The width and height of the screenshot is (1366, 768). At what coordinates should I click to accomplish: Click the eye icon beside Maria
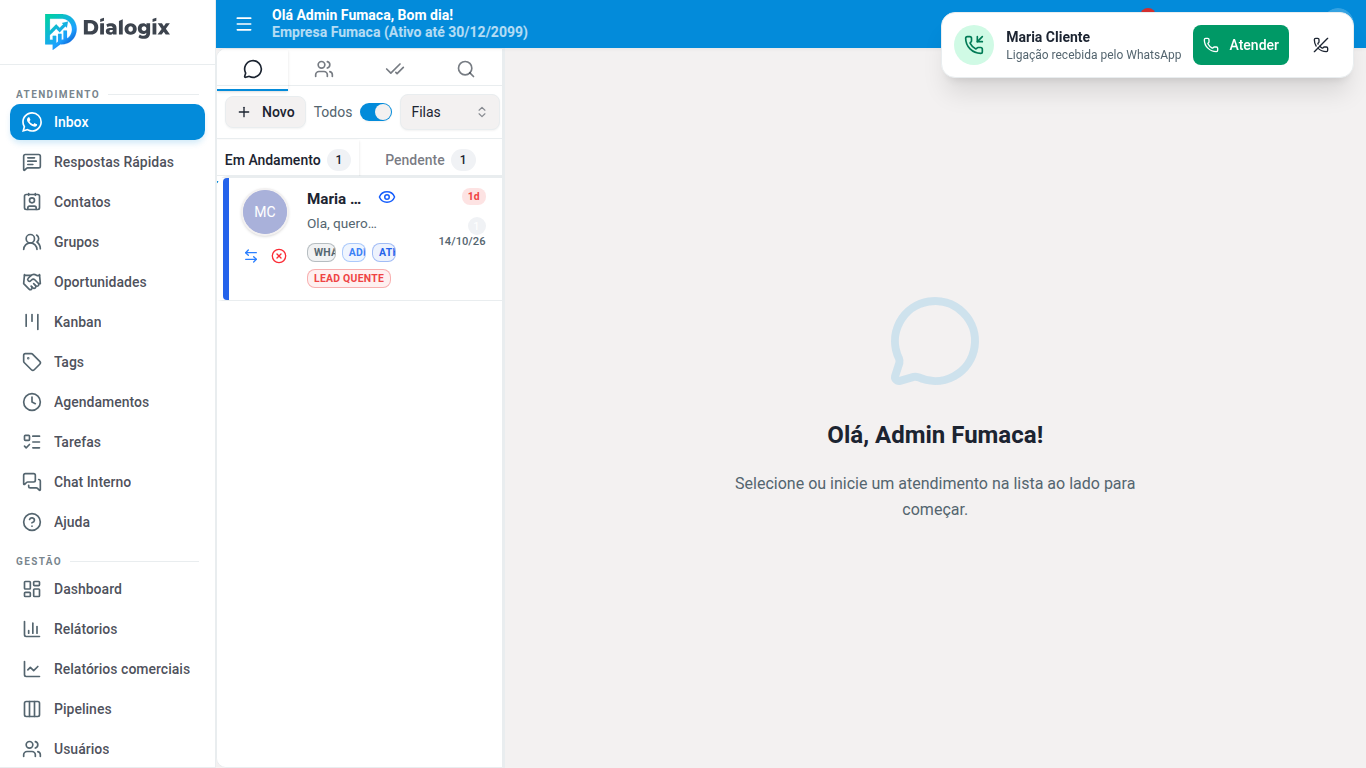(387, 197)
